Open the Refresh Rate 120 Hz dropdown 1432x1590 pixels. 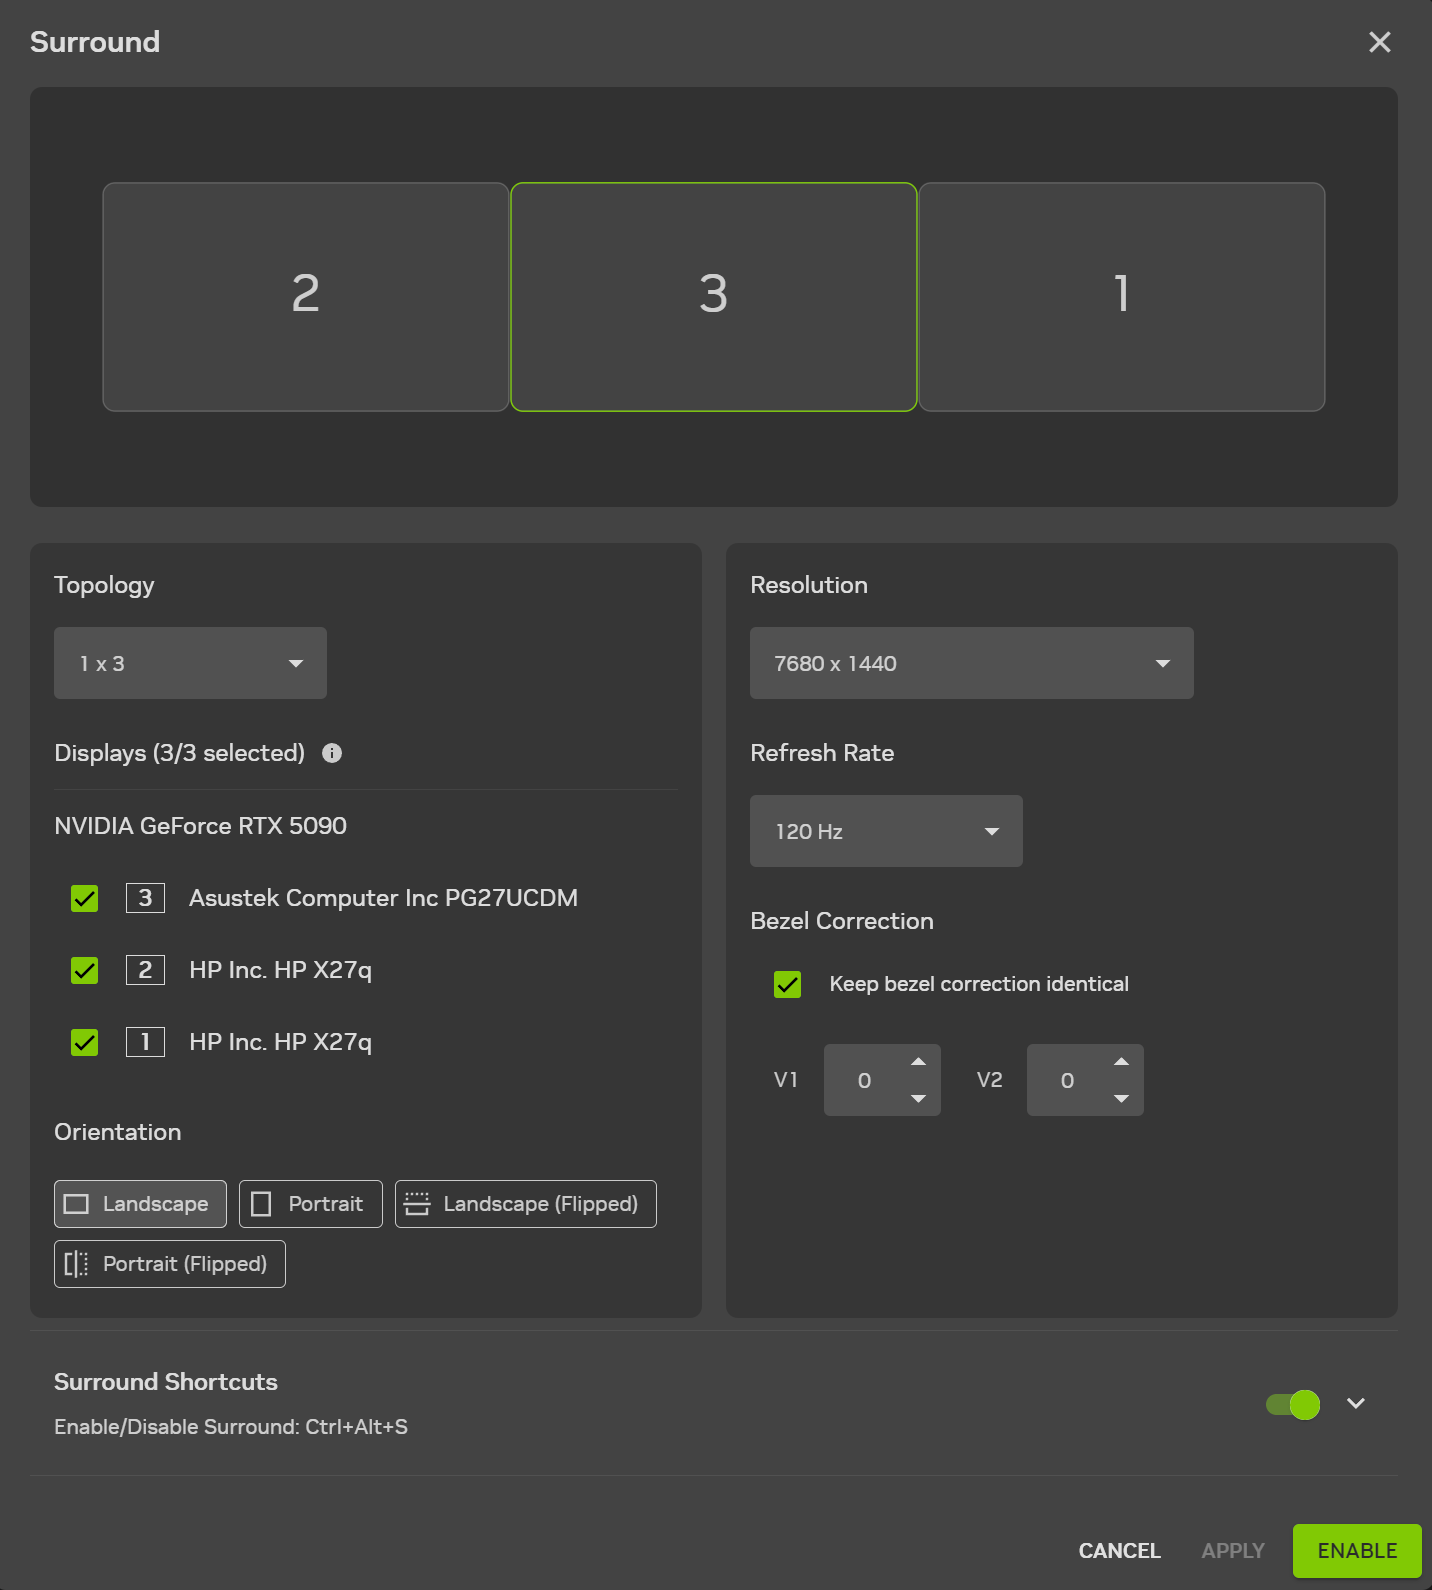click(x=886, y=831)
